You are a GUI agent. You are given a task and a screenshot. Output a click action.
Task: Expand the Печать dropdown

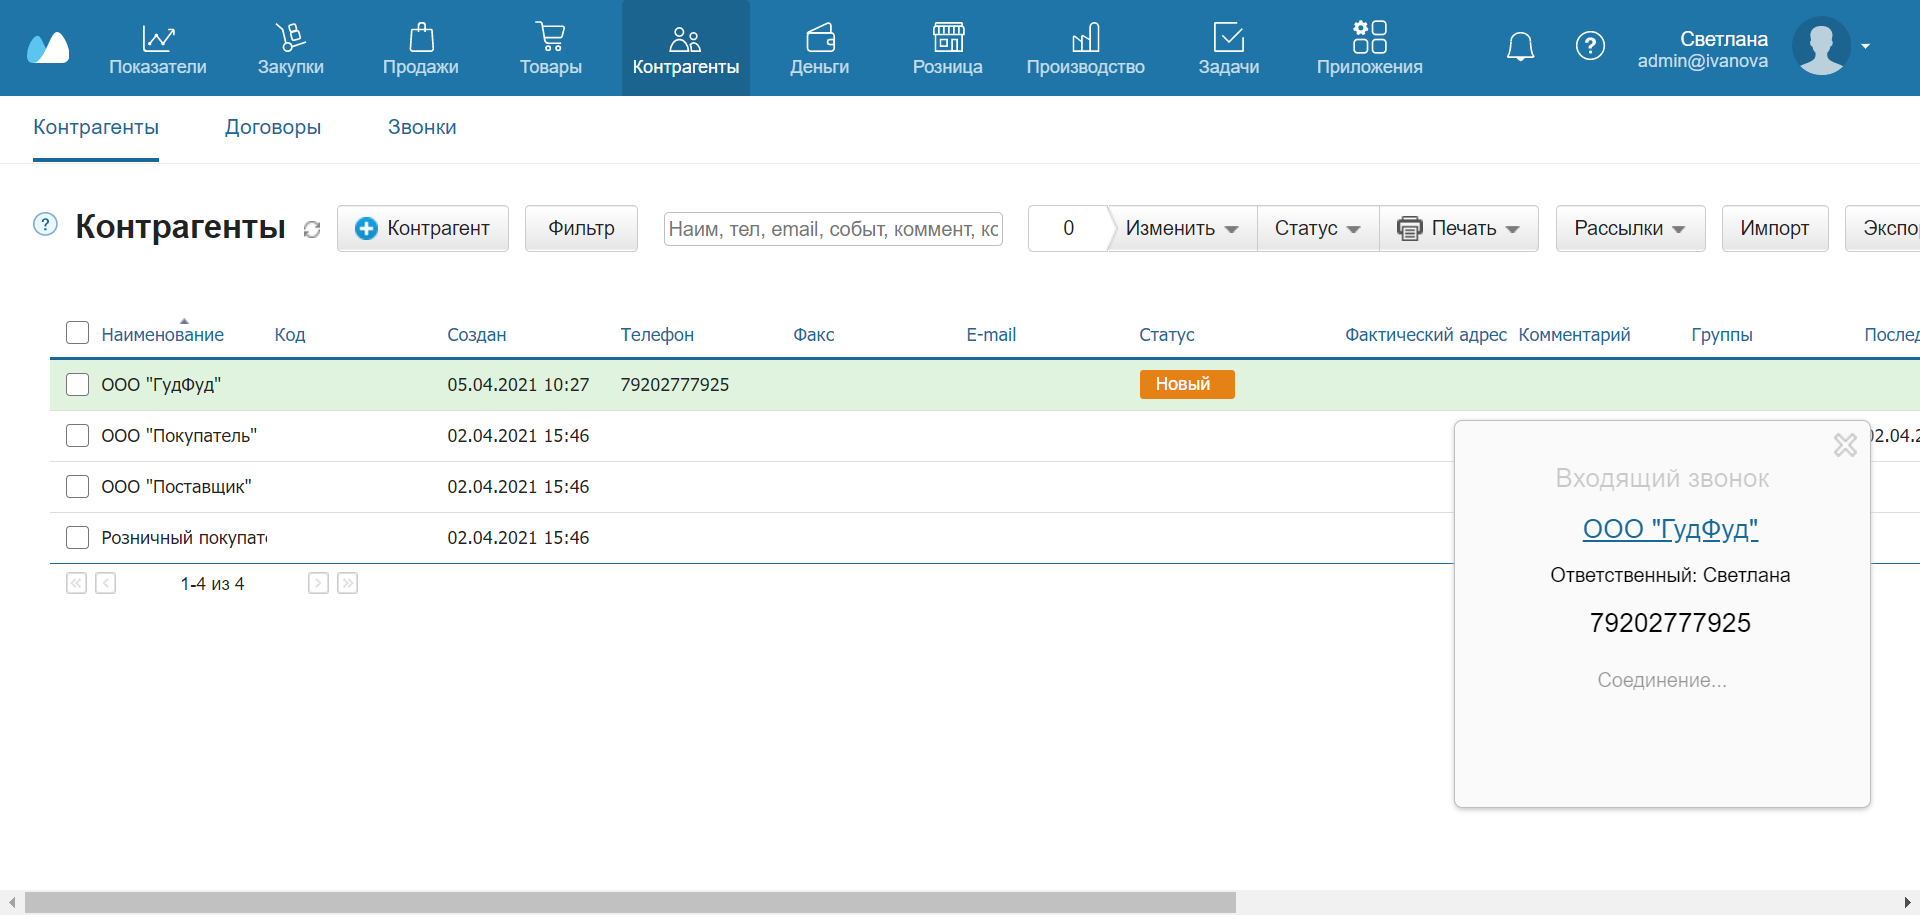point(1458,229)
